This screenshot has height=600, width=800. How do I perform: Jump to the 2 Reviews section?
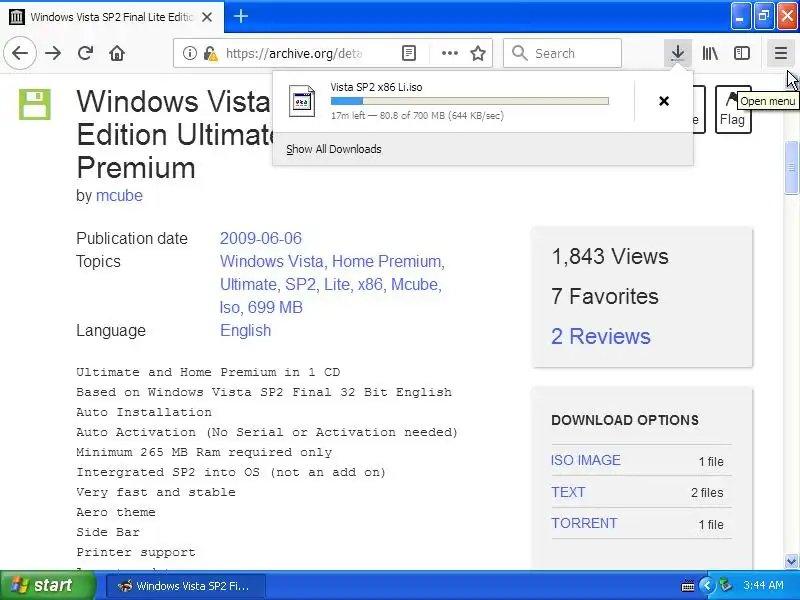coord(601,336)
